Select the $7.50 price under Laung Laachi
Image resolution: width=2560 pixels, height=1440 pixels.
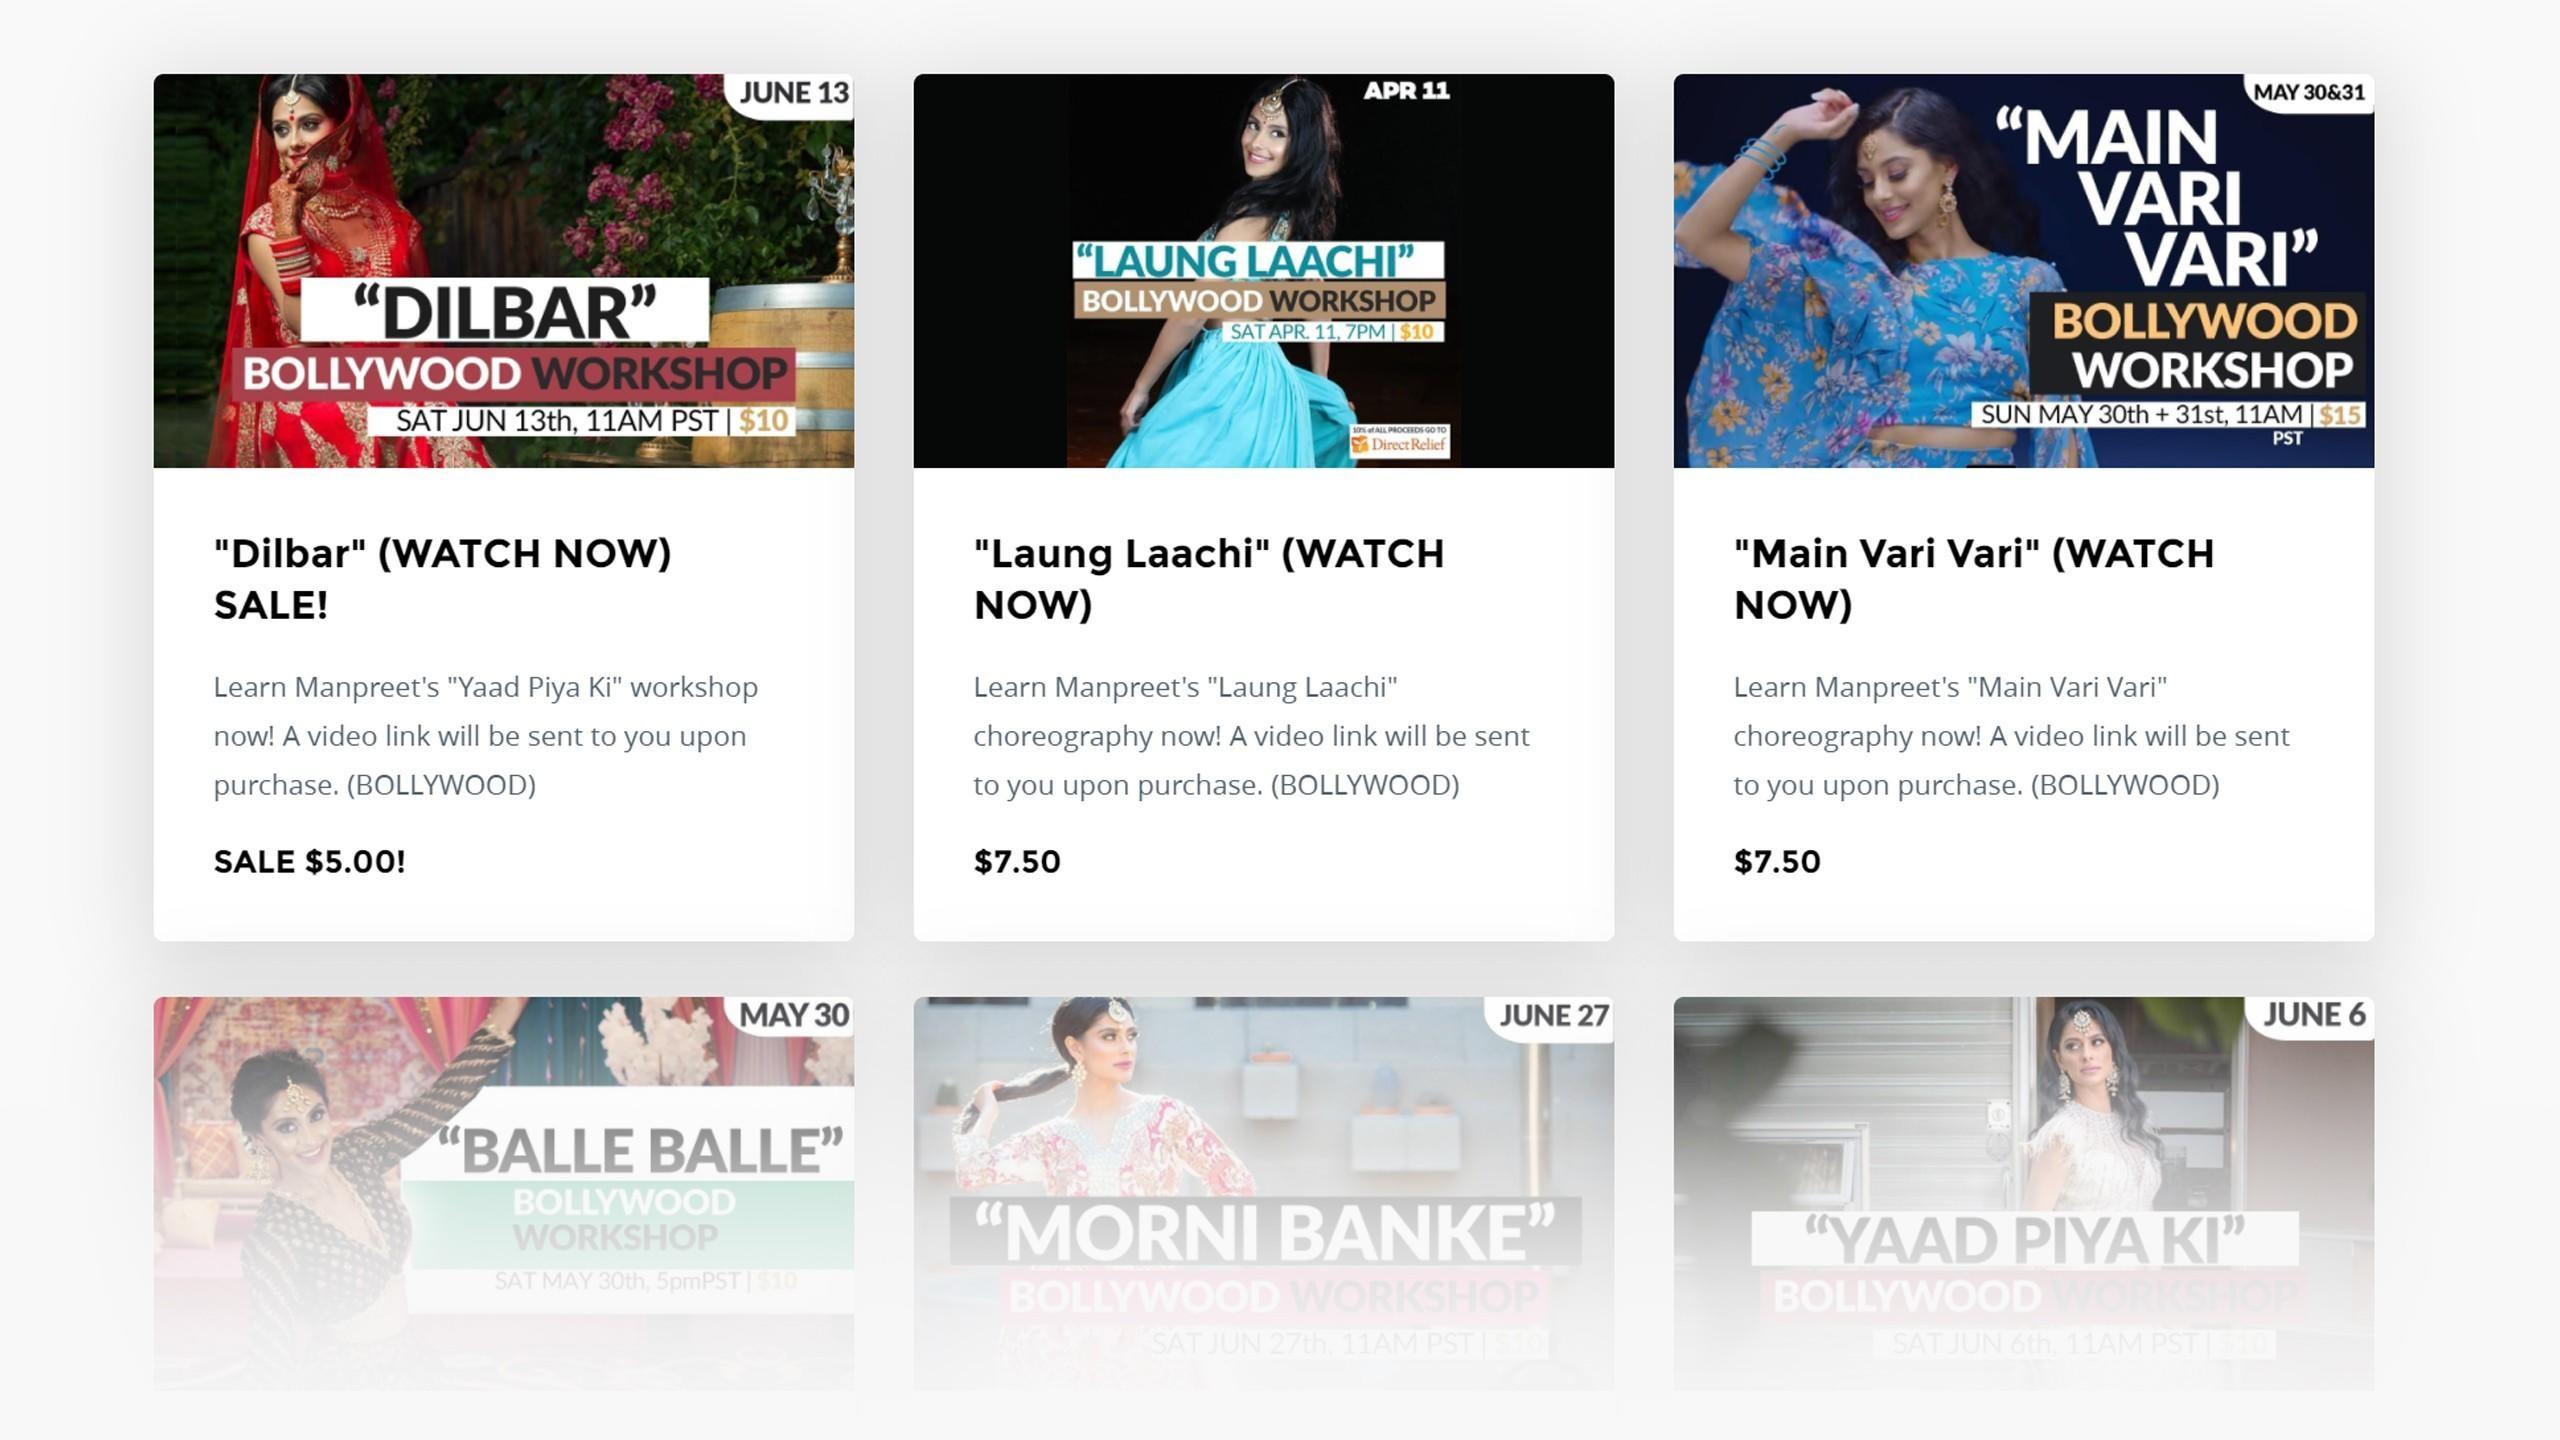click(1017, 861)
